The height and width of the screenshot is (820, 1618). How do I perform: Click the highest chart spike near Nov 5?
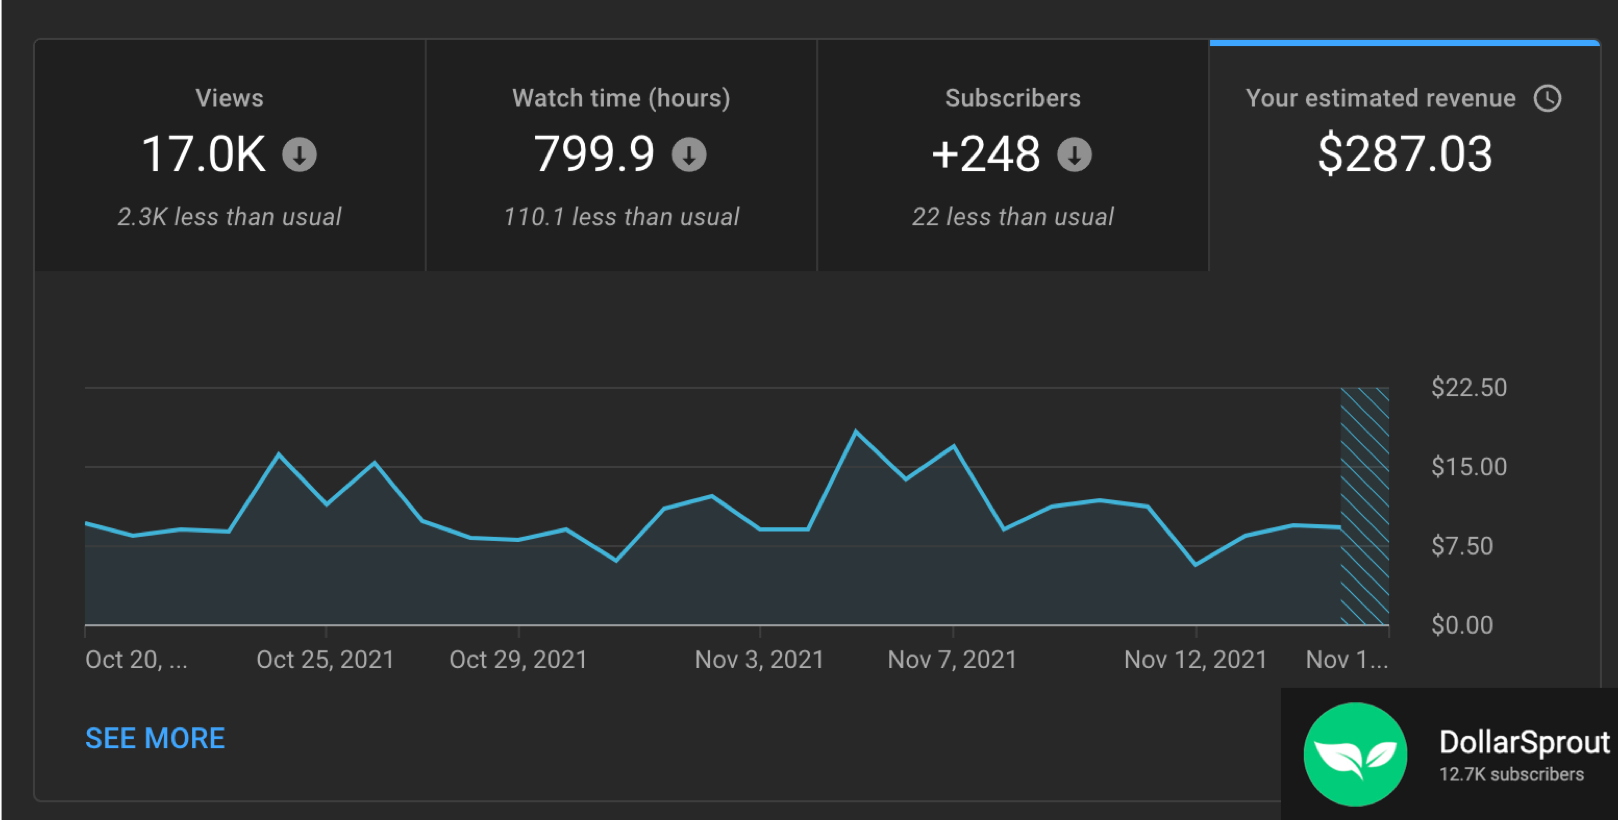pyautogui.click(x=857, y=430)
